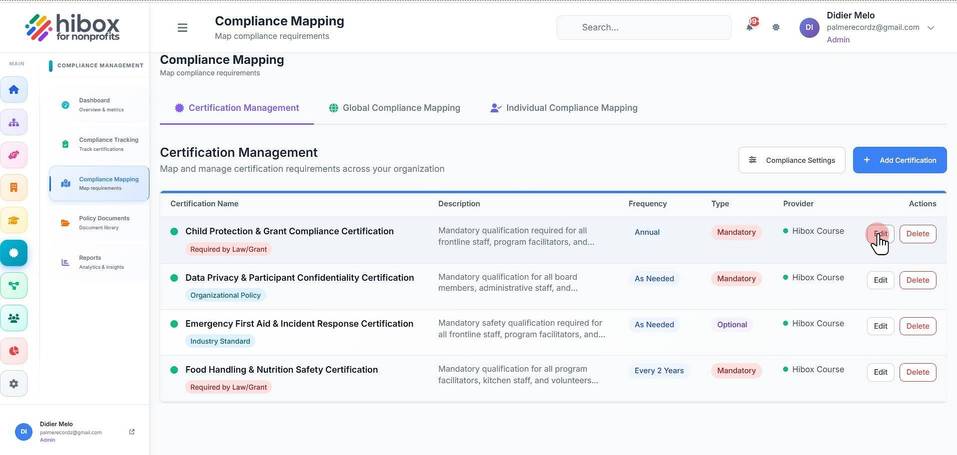Image resolution: width=957 pixels, height=455 pixels.
Task: Click Emergency First Aid & Incident Response name
Action: 299,324
